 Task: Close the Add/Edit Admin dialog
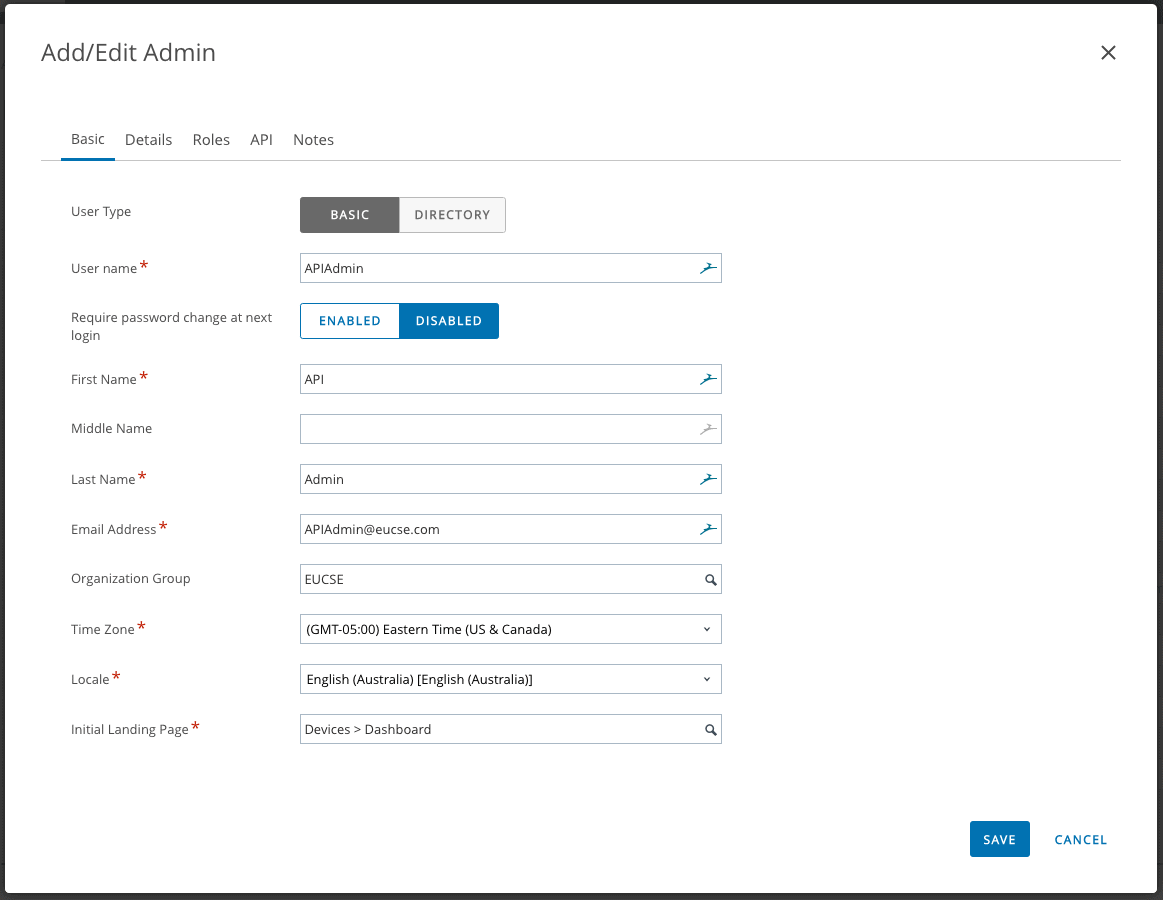coord(1108,53)
